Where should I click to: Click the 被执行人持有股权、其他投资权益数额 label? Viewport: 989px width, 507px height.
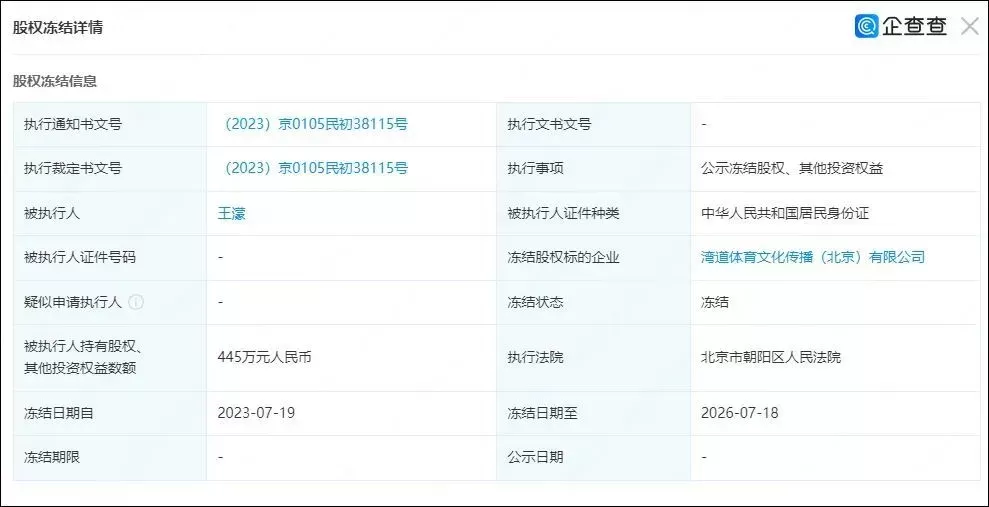click(x=82, y=358)
